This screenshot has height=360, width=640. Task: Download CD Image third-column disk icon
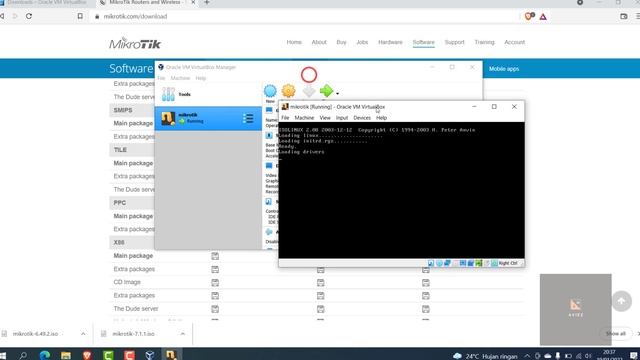[426, 282]
